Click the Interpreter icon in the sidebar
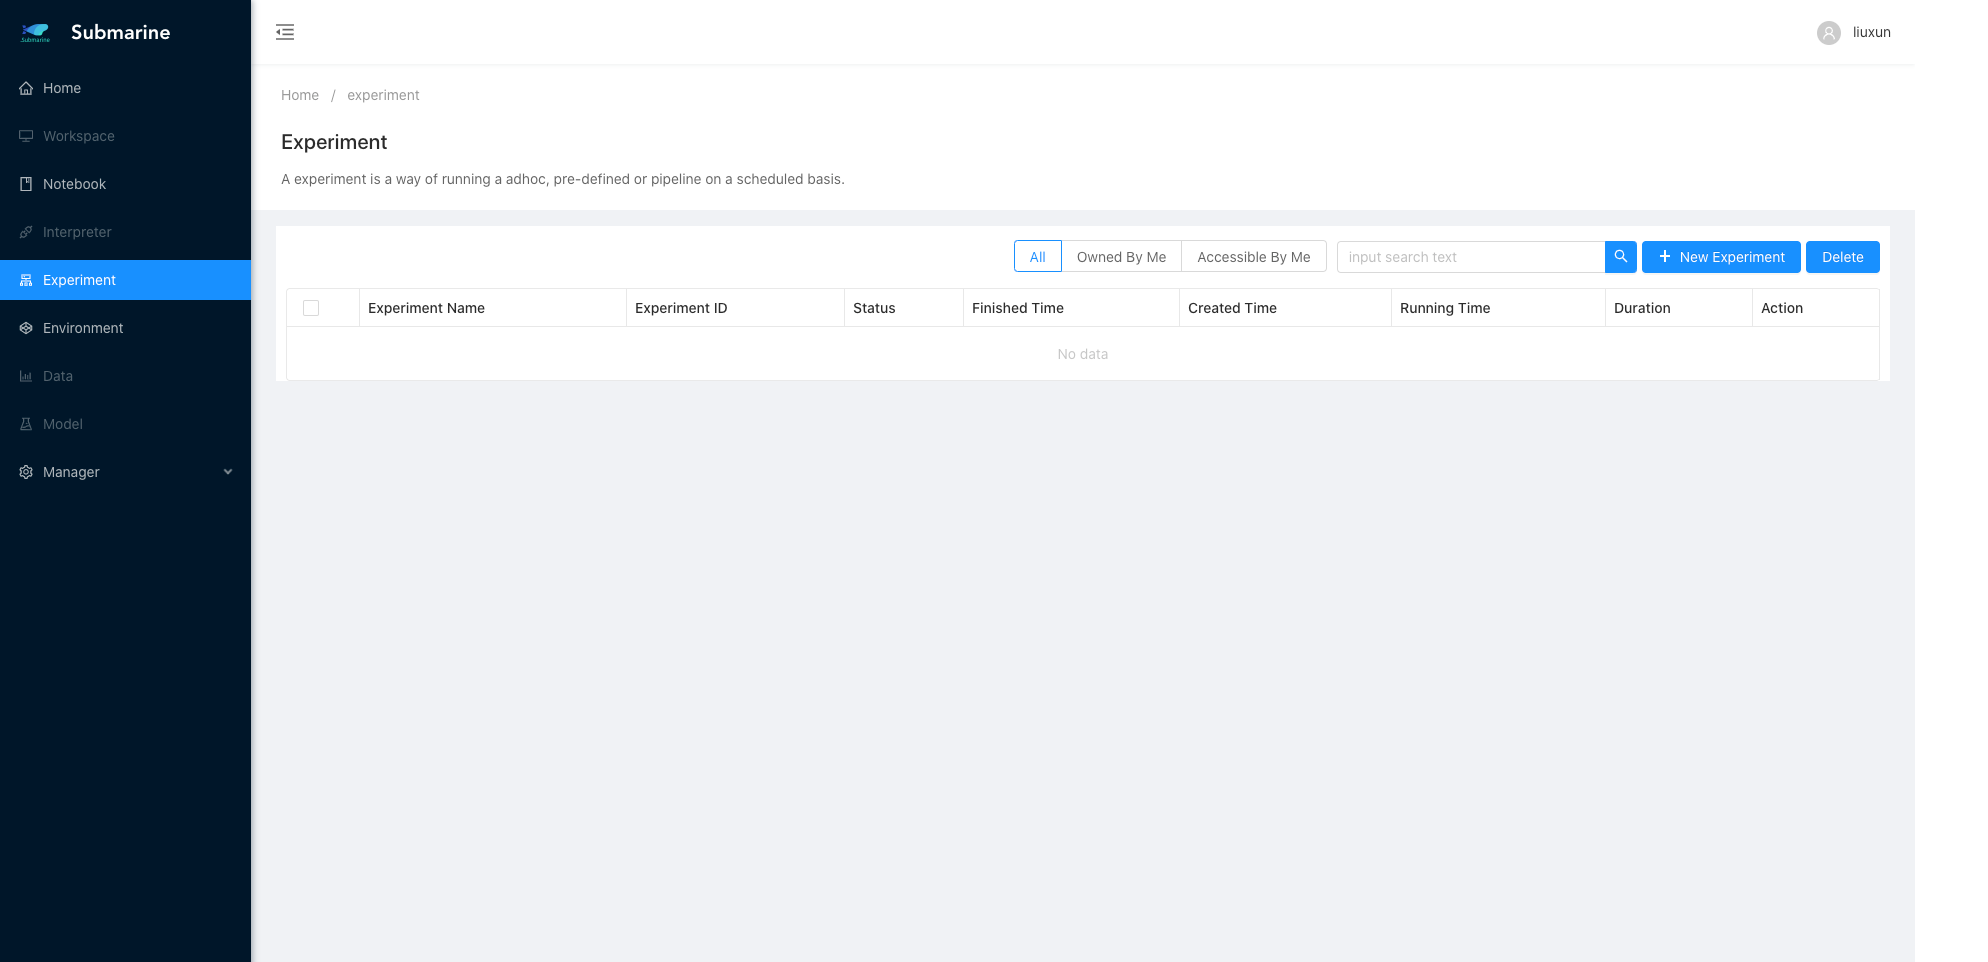 (26, 232)
